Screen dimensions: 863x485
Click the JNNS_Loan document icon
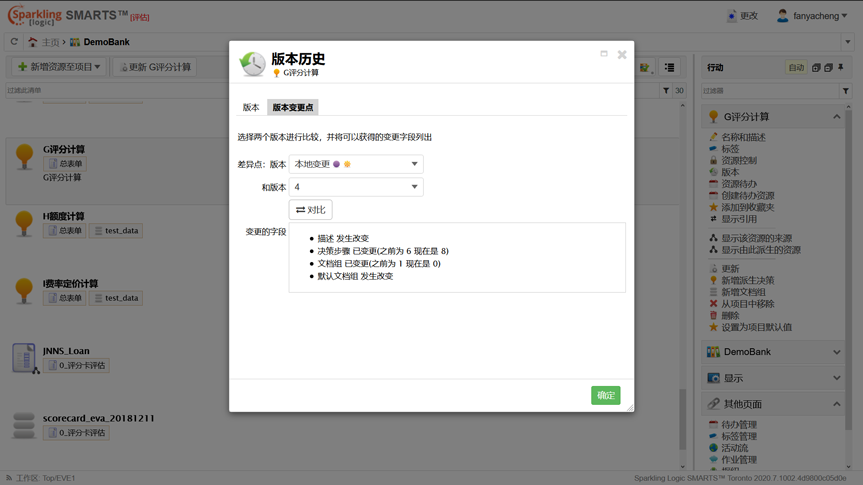pos(24,358)
